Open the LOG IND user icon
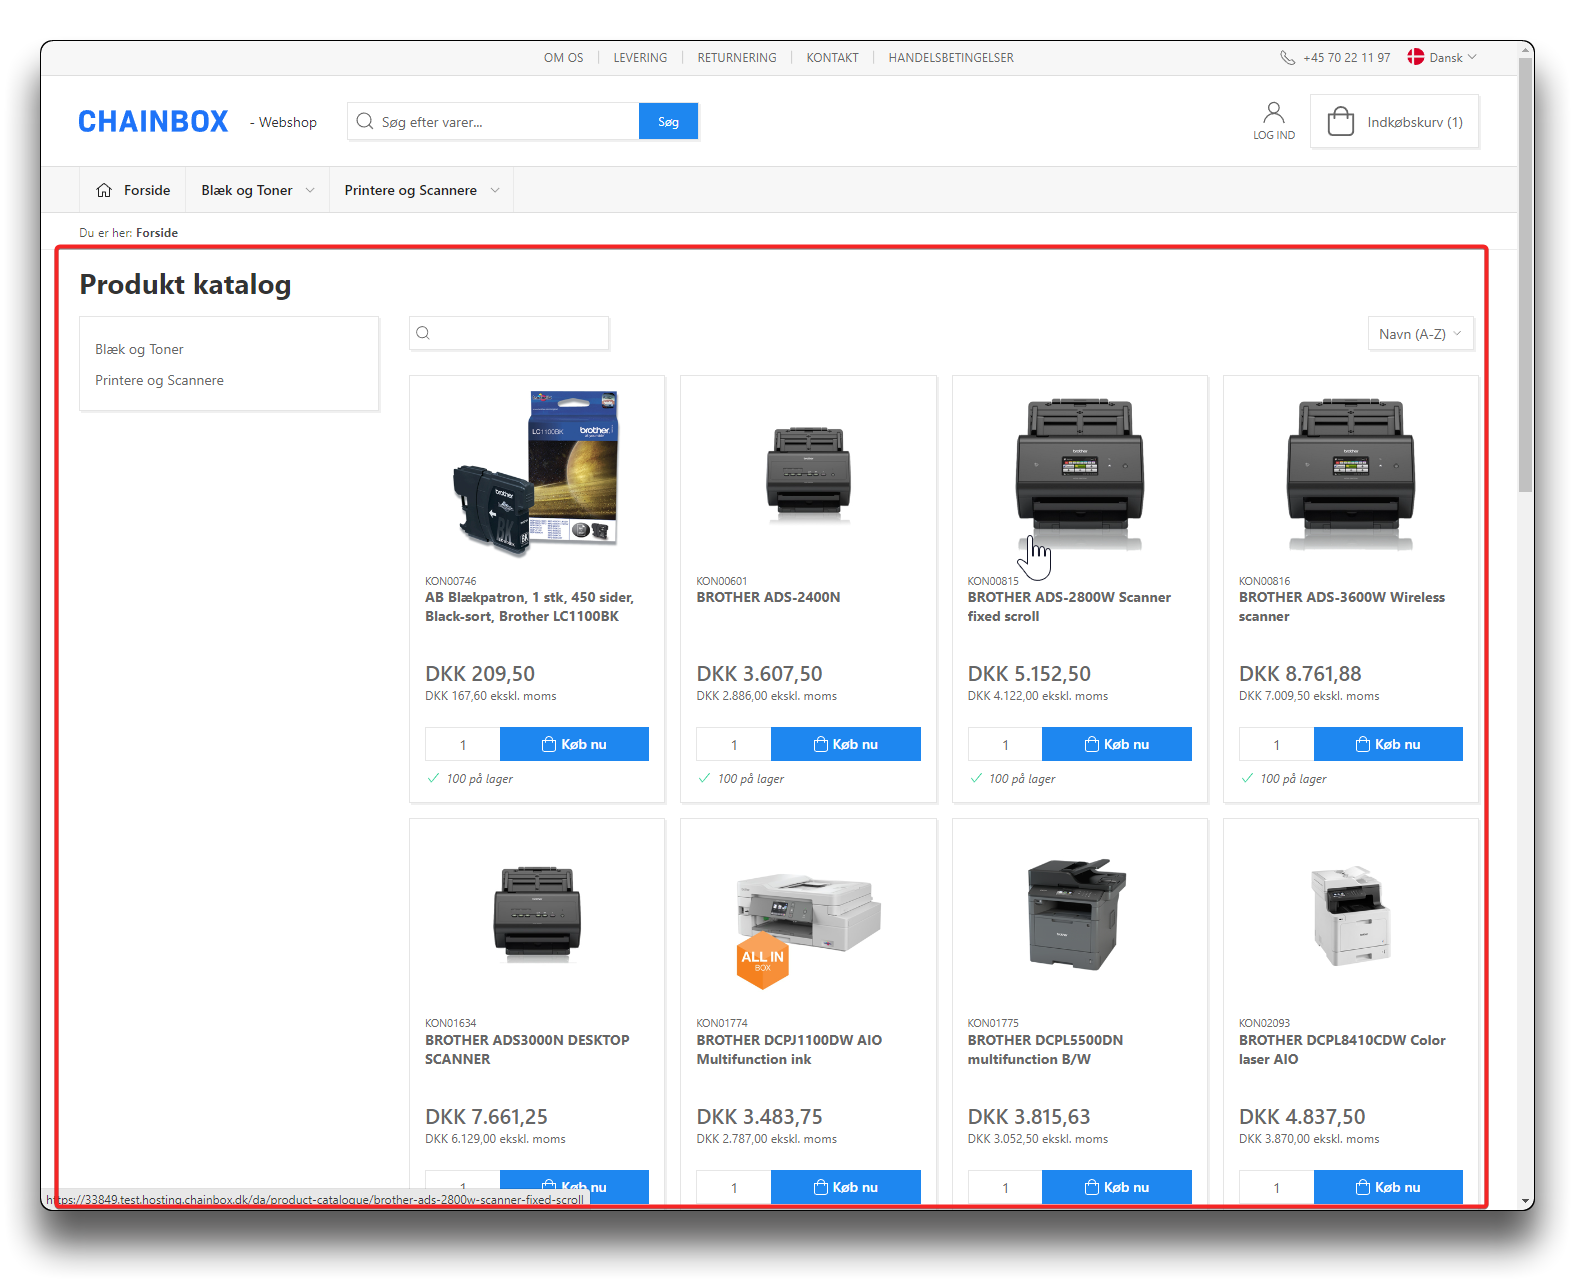1575x1283 pixels. click(x=1273, y=112)
